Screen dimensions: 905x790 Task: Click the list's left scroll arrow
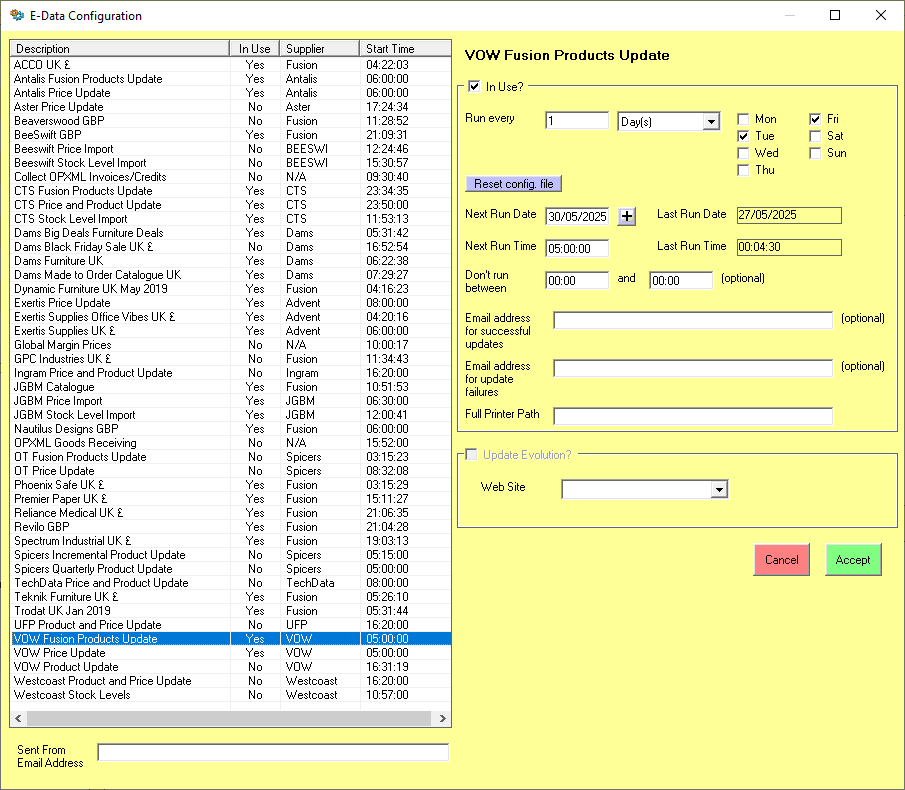pyautogui.click(x=18, y=718)
